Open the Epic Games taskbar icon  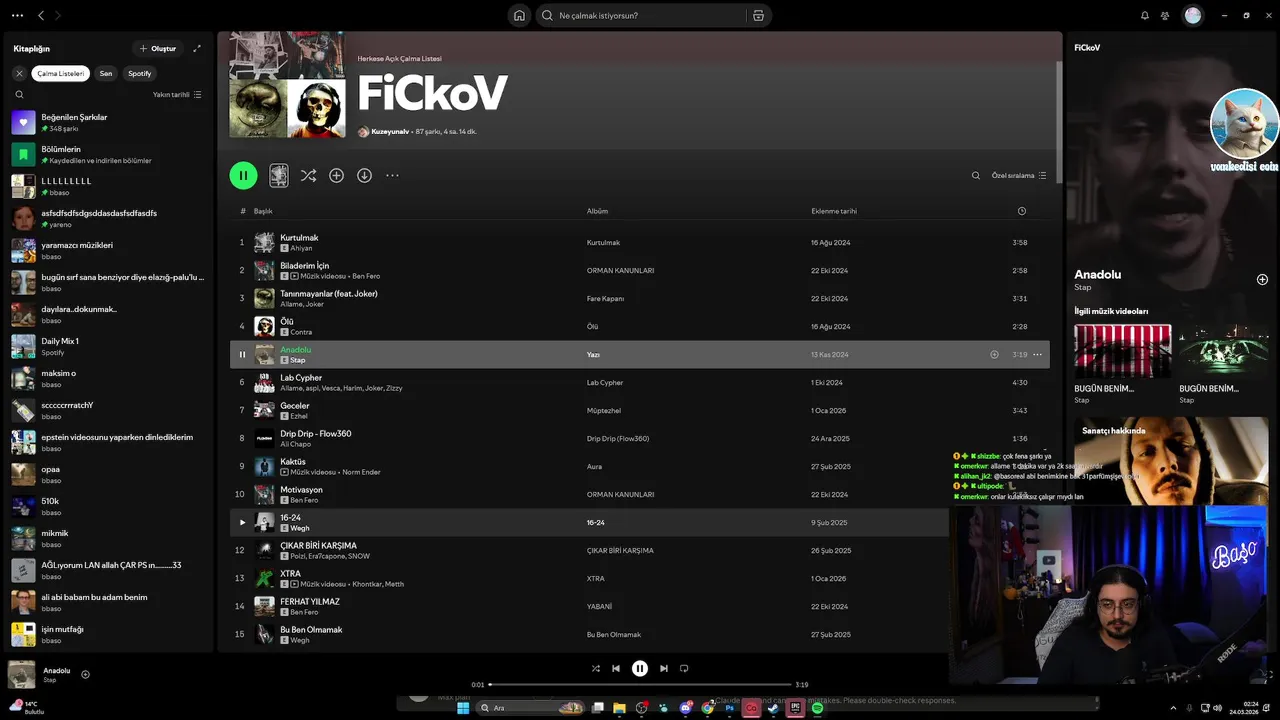[795, 708]
